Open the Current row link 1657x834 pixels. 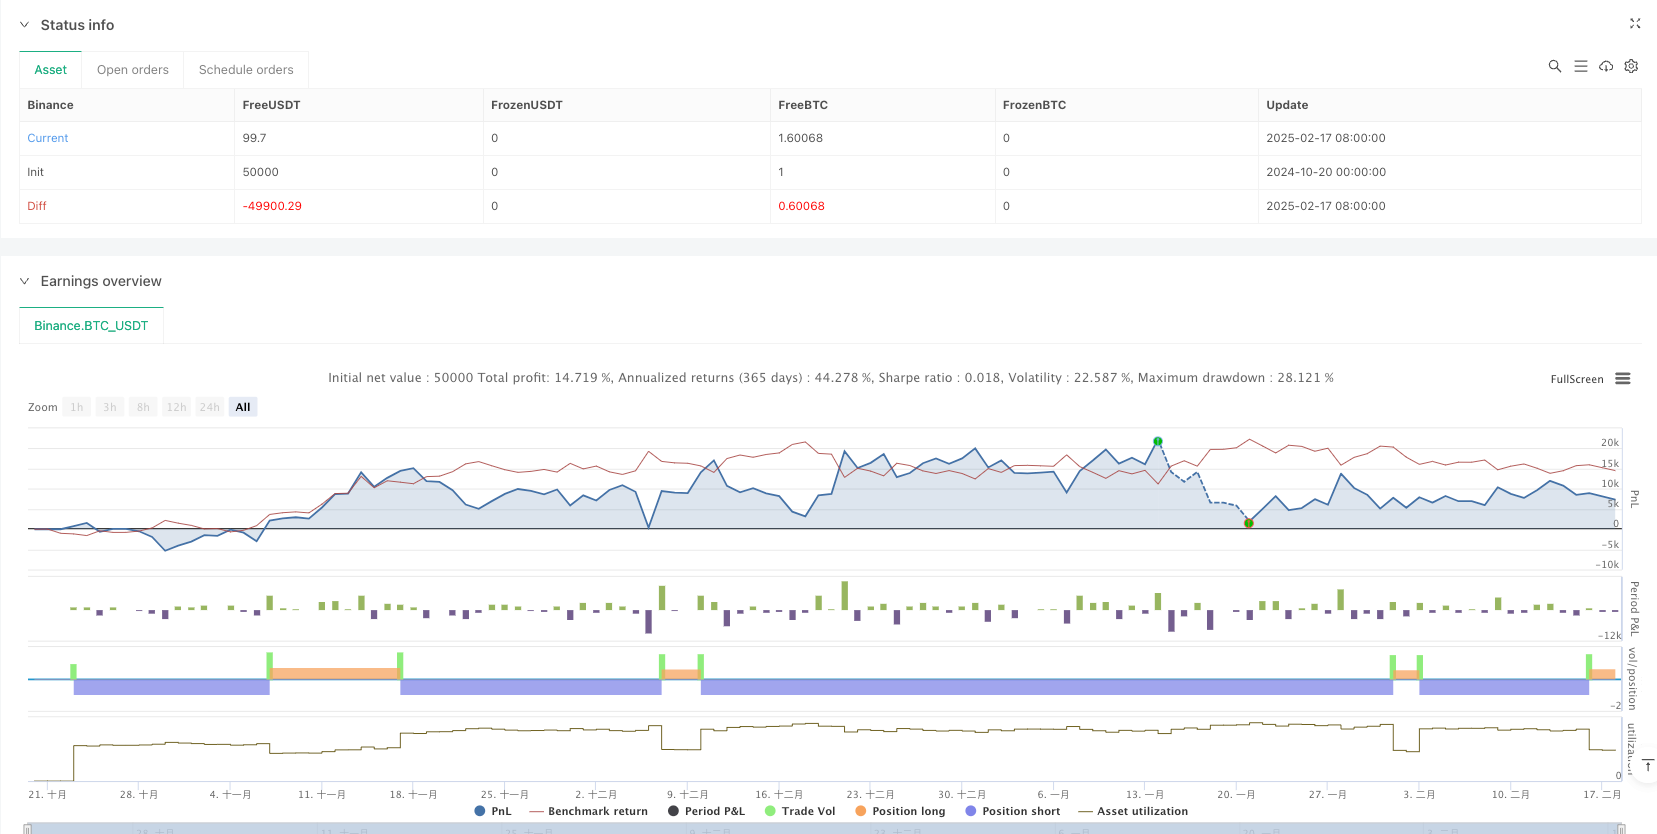48,138
